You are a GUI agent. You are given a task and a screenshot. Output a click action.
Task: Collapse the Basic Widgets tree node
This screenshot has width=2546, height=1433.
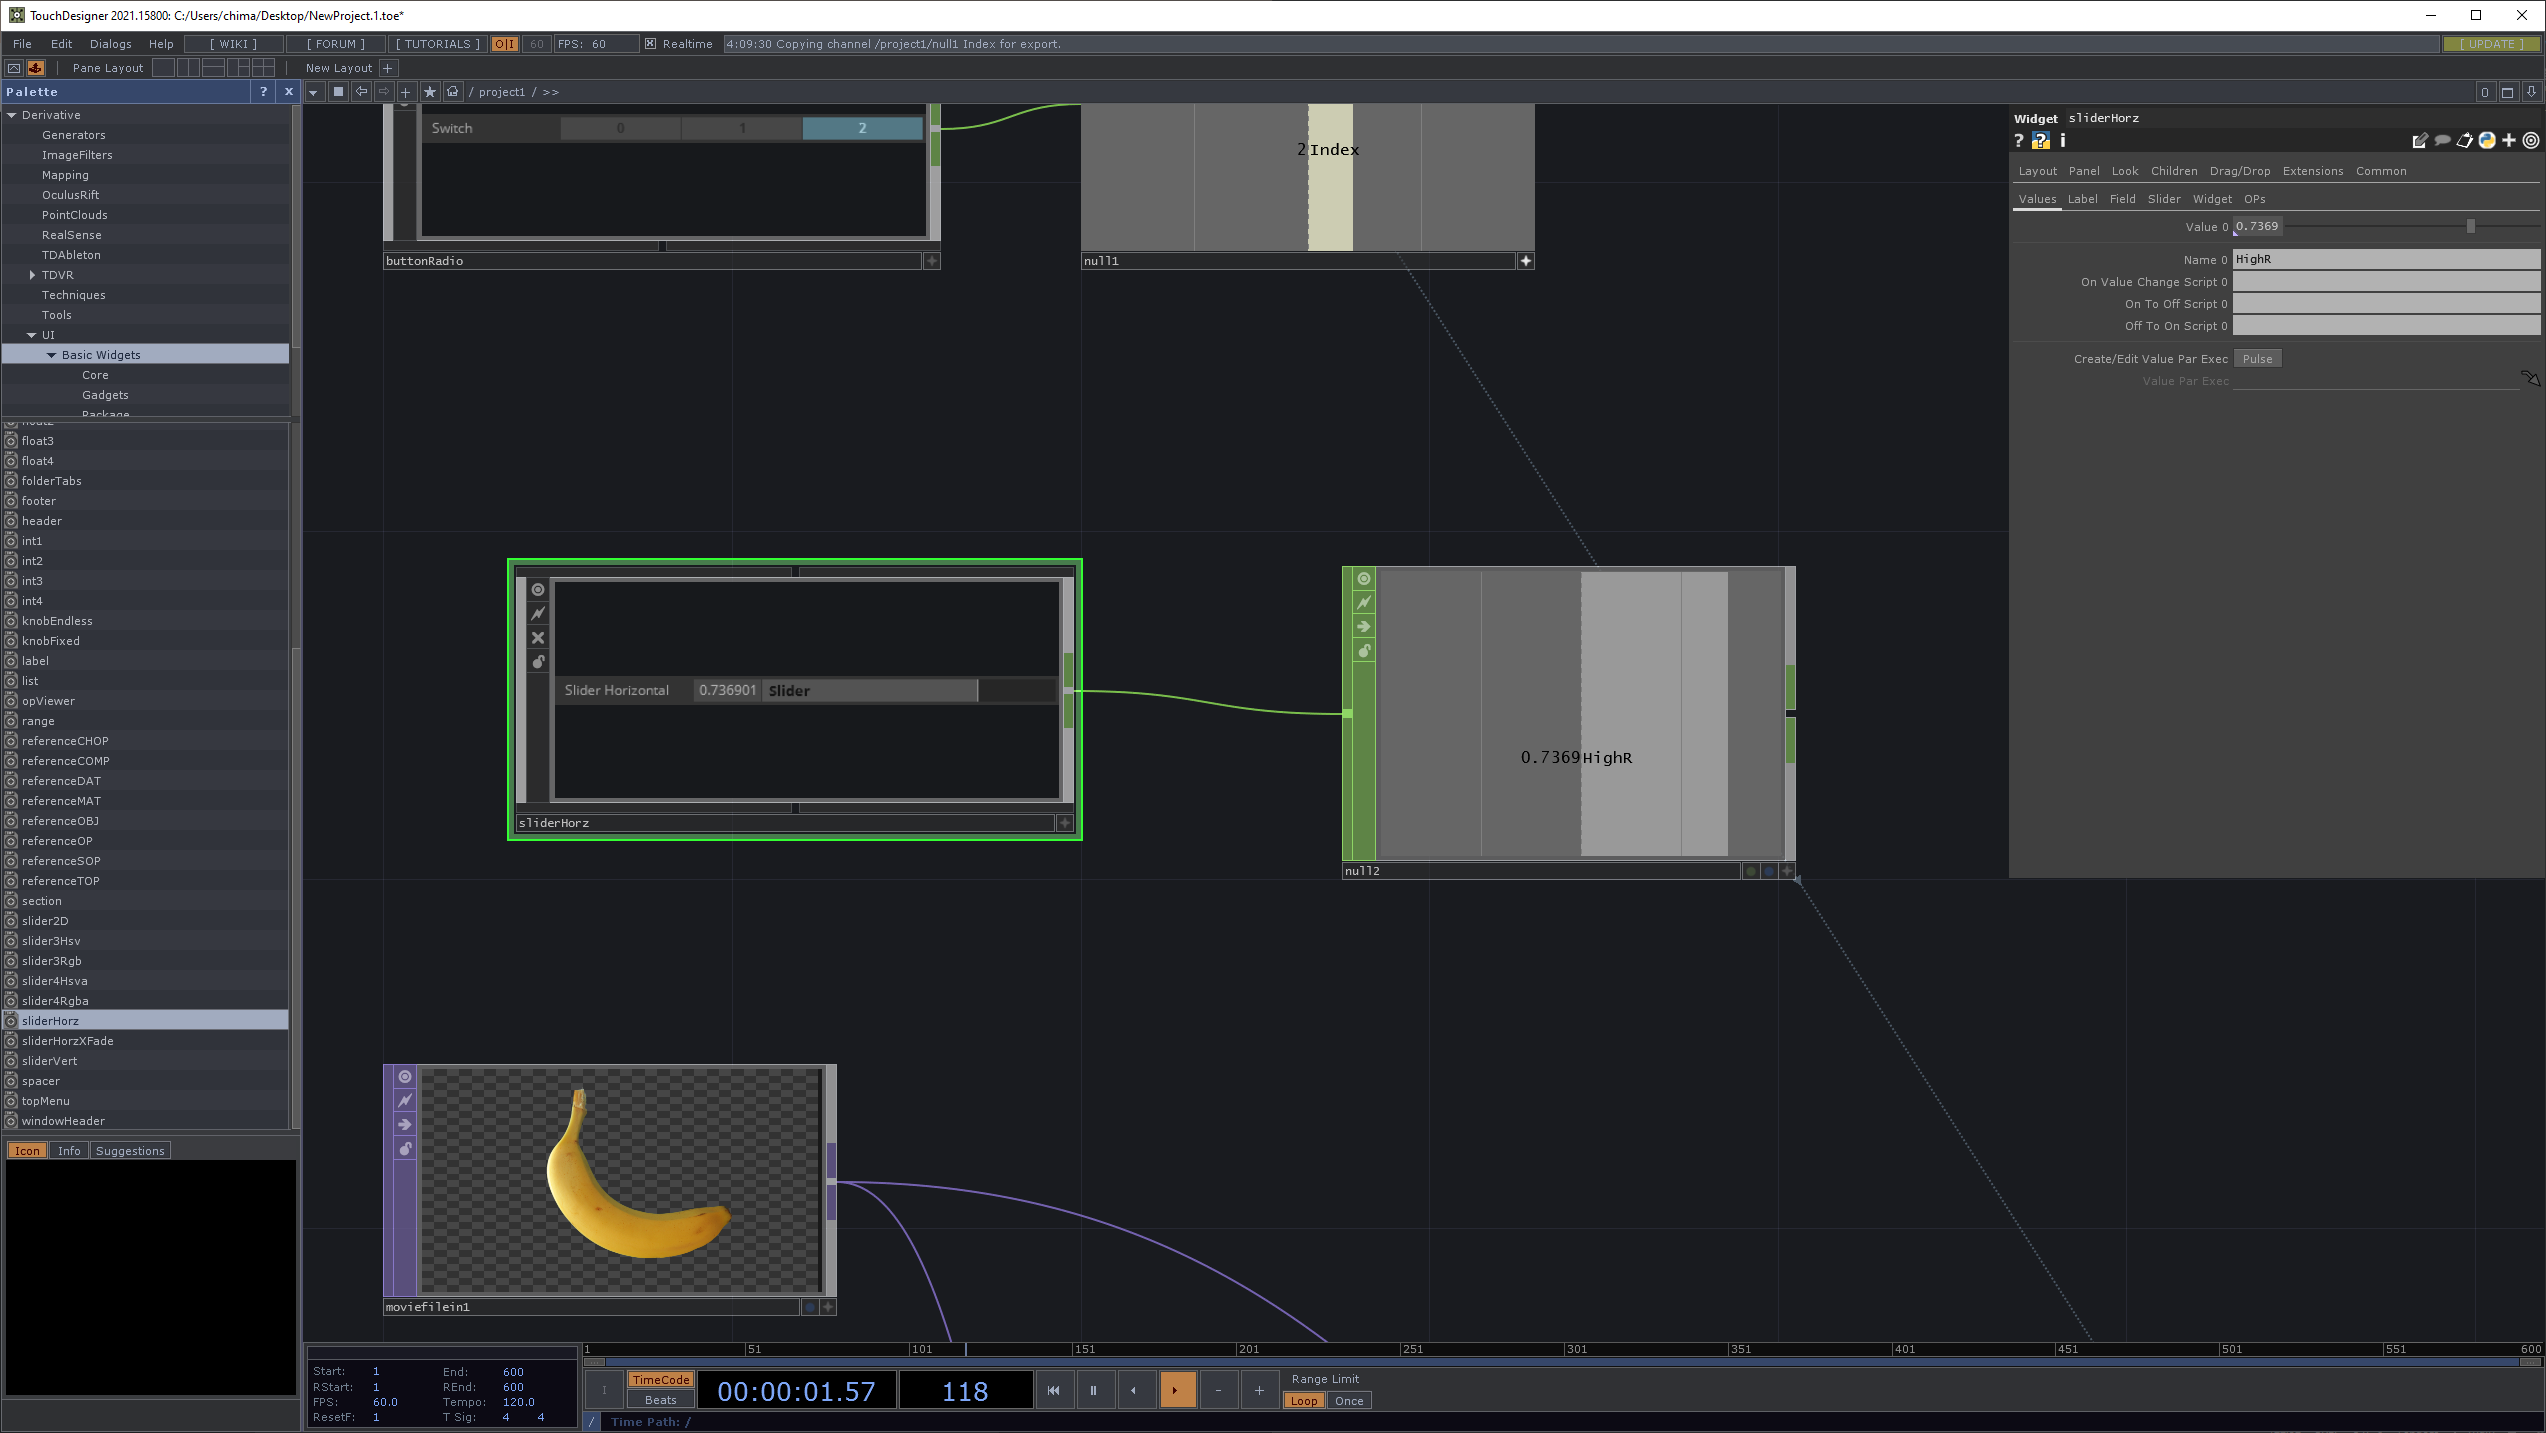pyautogui.click(x=52, y=355)
